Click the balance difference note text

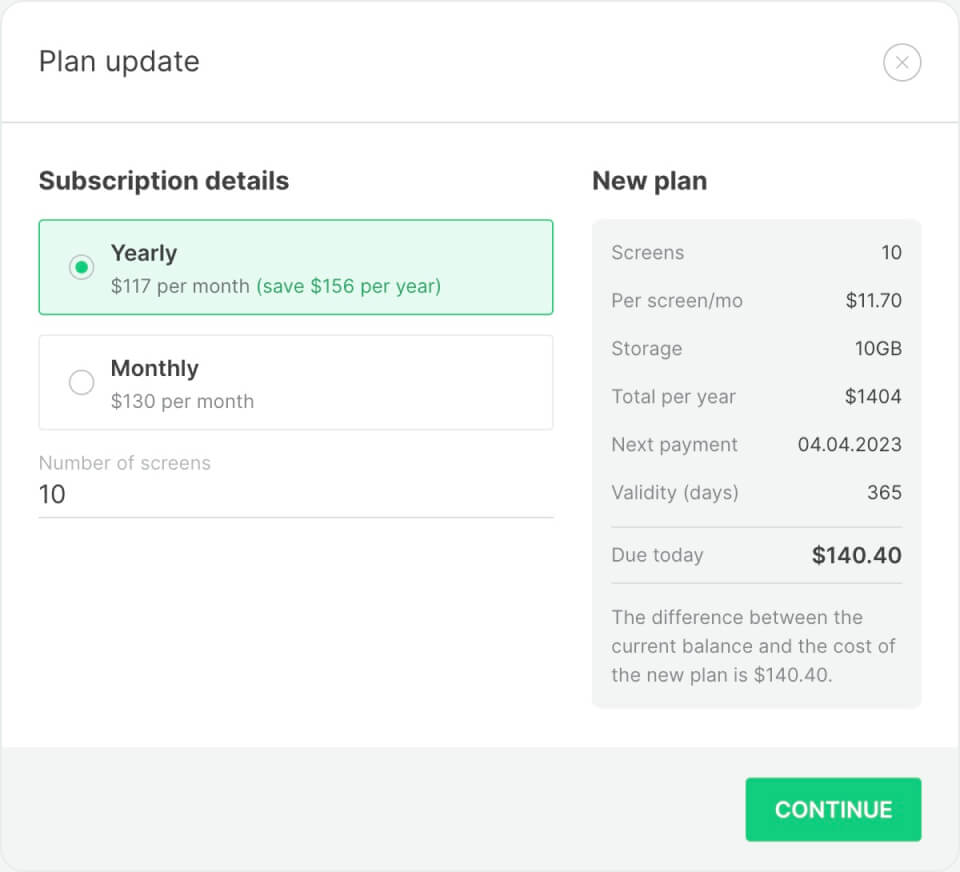click(752, 646)
